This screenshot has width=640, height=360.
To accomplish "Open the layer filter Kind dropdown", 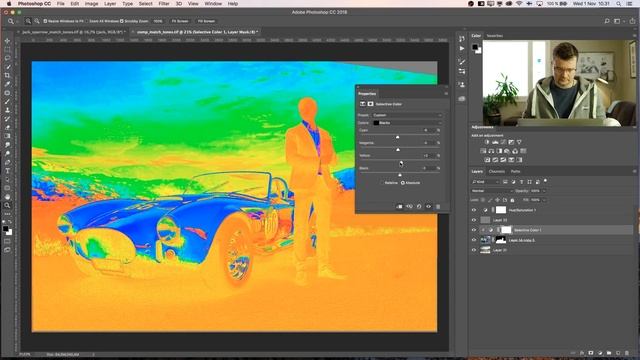I will (485, 182).
